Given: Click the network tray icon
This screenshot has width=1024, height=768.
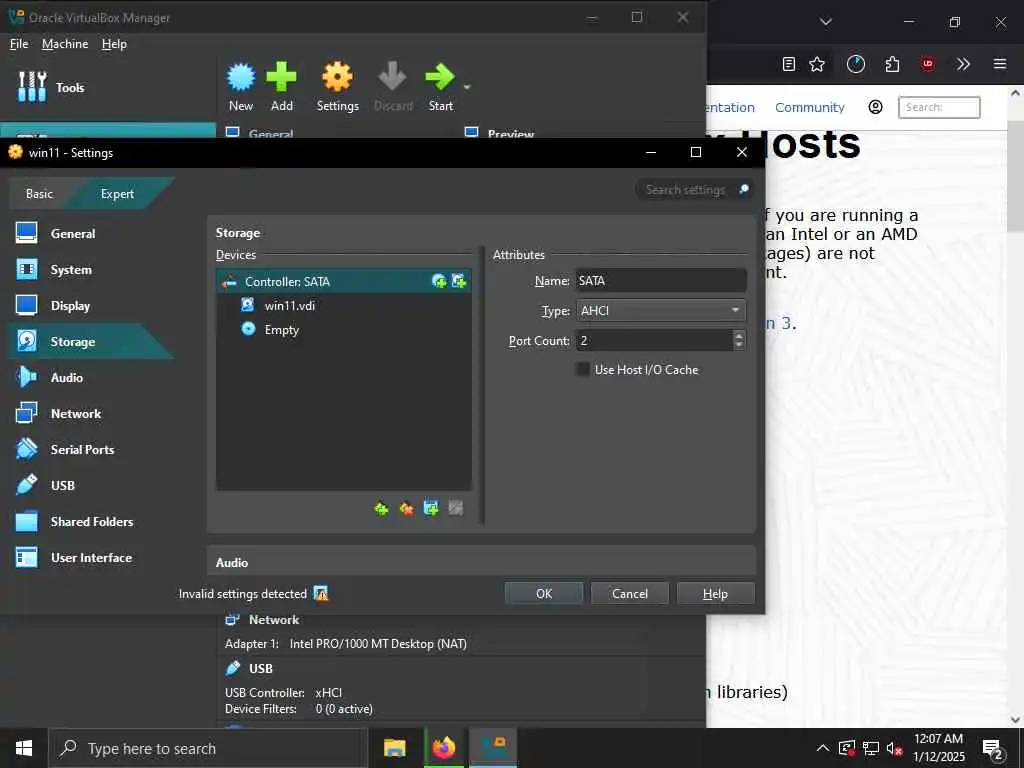Looking at the screenshot, I should point(871,748).
